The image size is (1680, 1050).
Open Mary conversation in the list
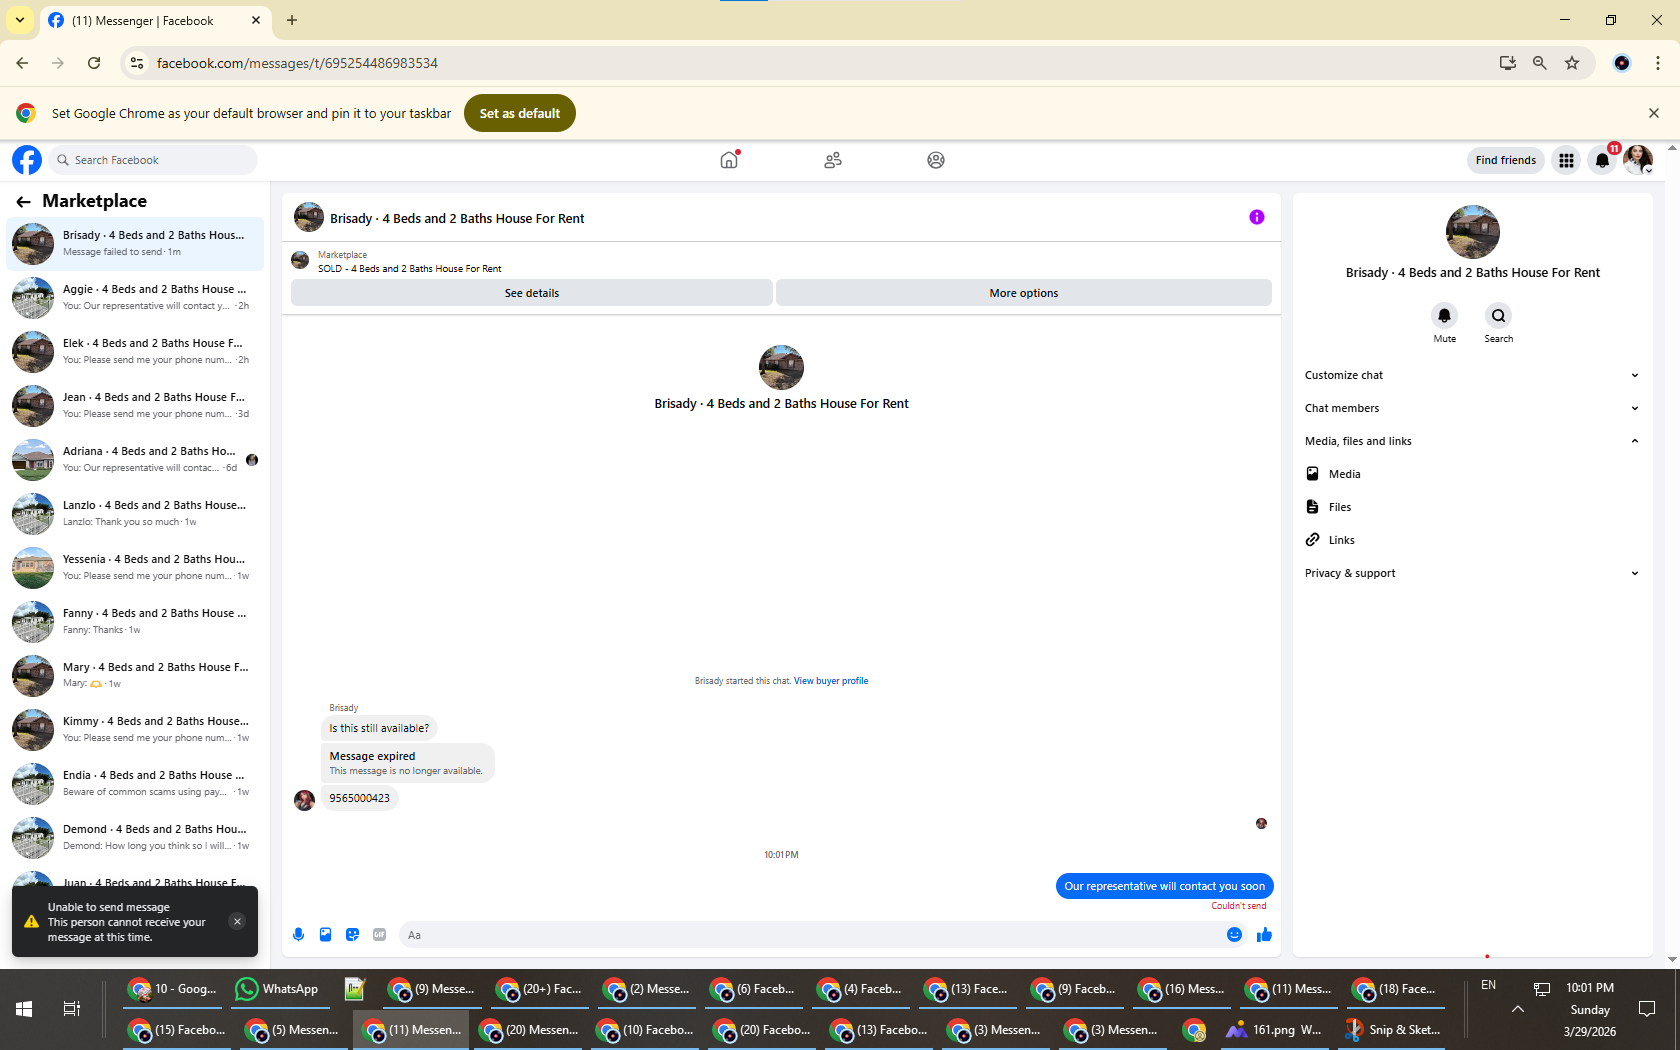(135, 675)
